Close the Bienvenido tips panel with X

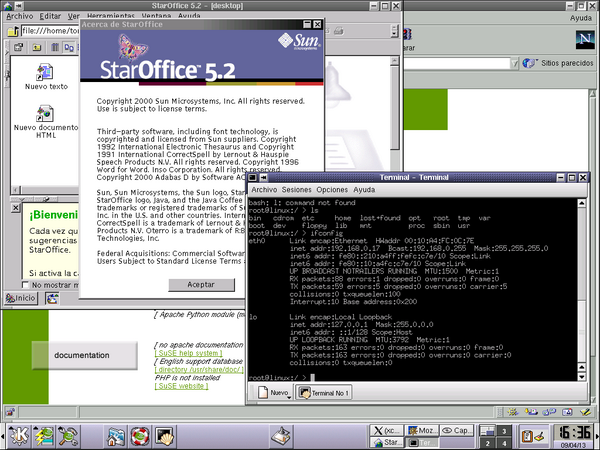(x=15, y=208)
